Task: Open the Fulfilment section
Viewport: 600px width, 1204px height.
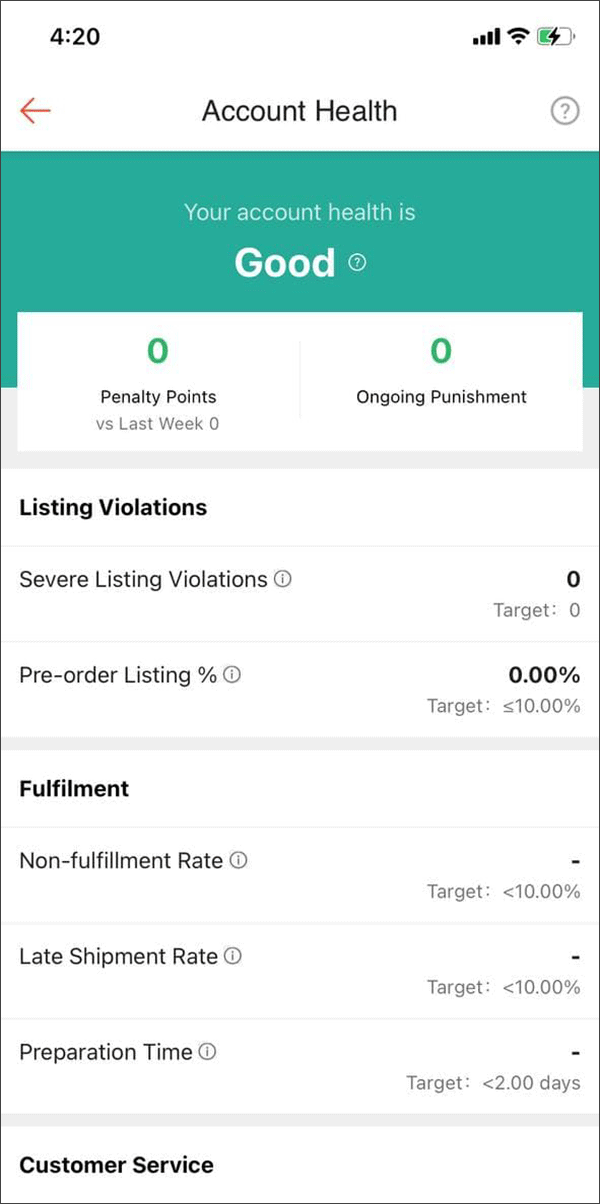Action: 74,788
